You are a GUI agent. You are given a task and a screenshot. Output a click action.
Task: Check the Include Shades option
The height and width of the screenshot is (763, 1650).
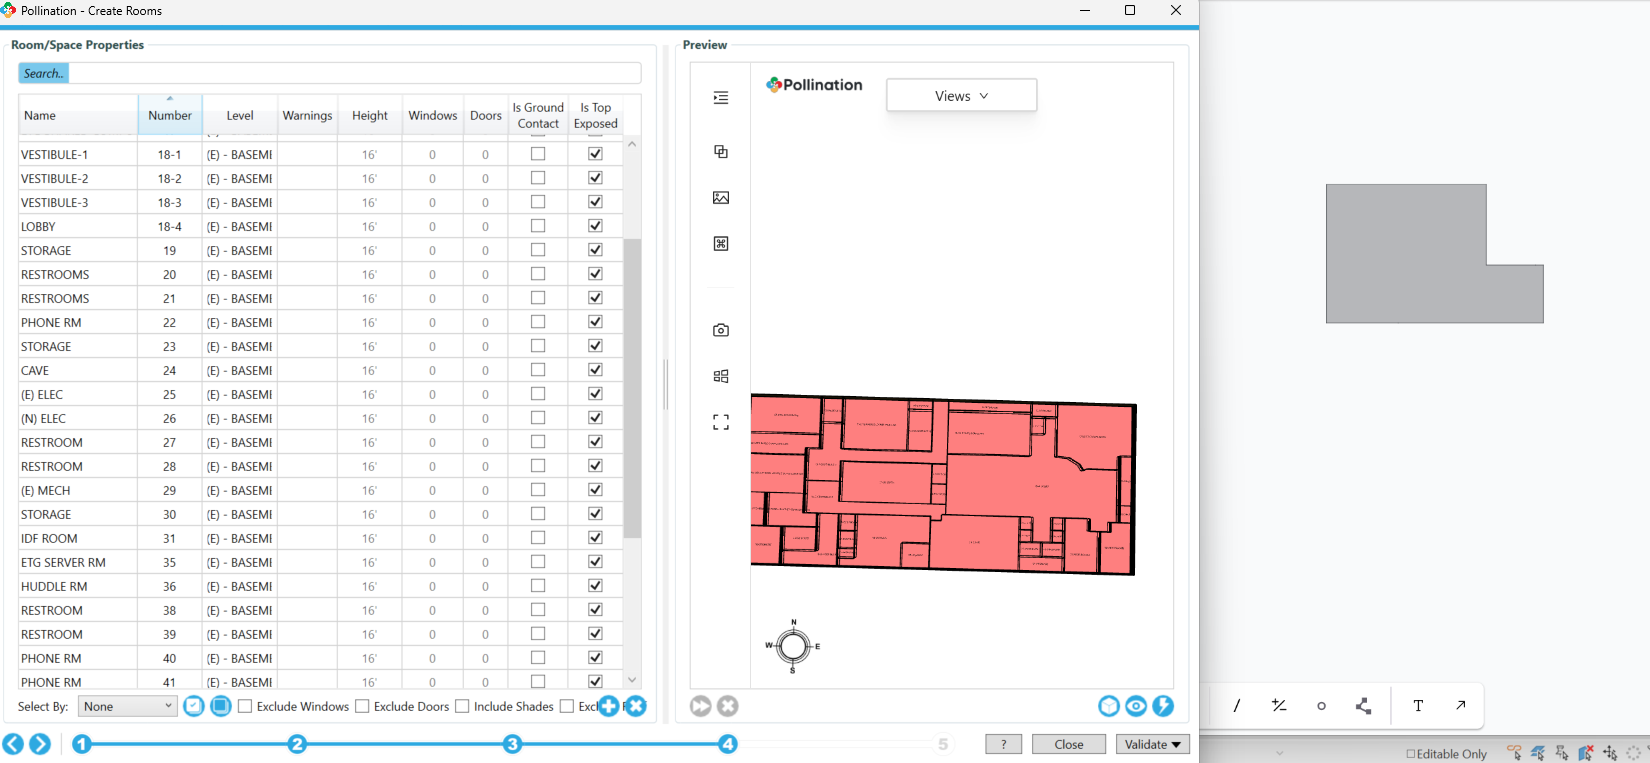click(x=462, y=706)
